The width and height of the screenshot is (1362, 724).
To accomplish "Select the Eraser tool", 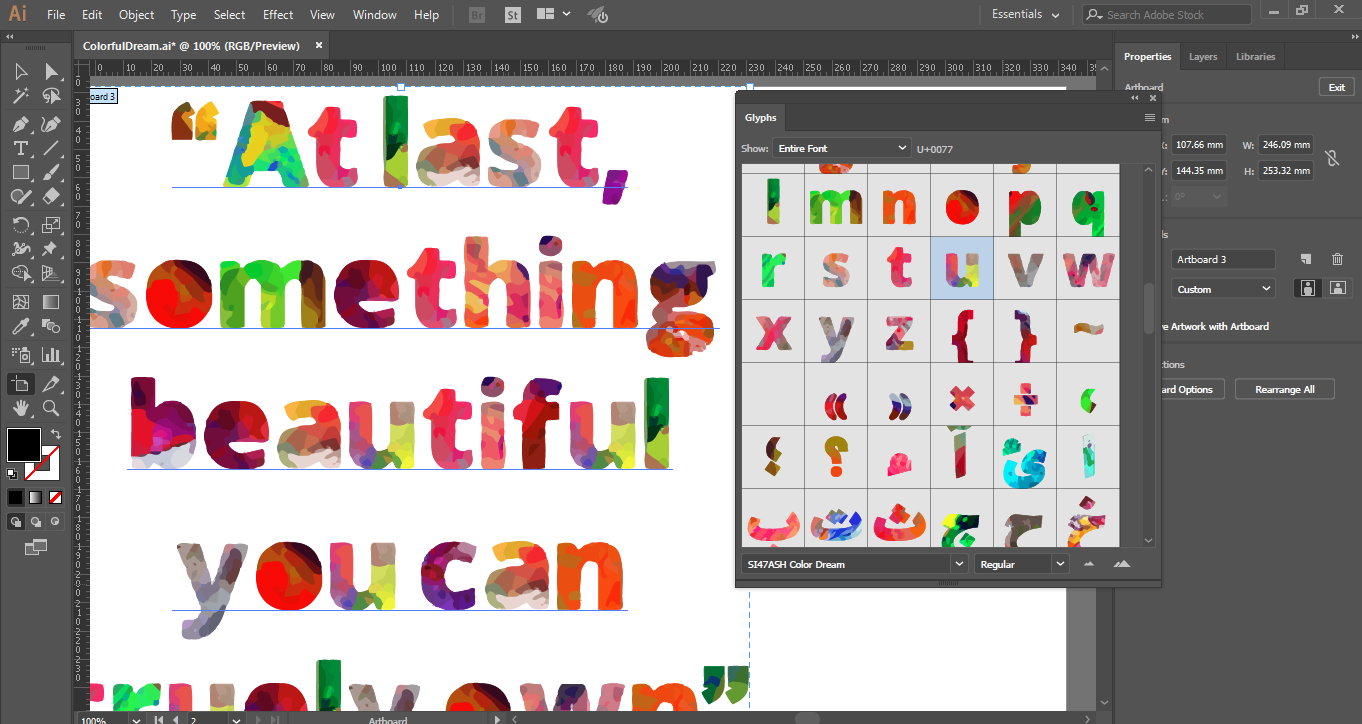I will point(51,197).
